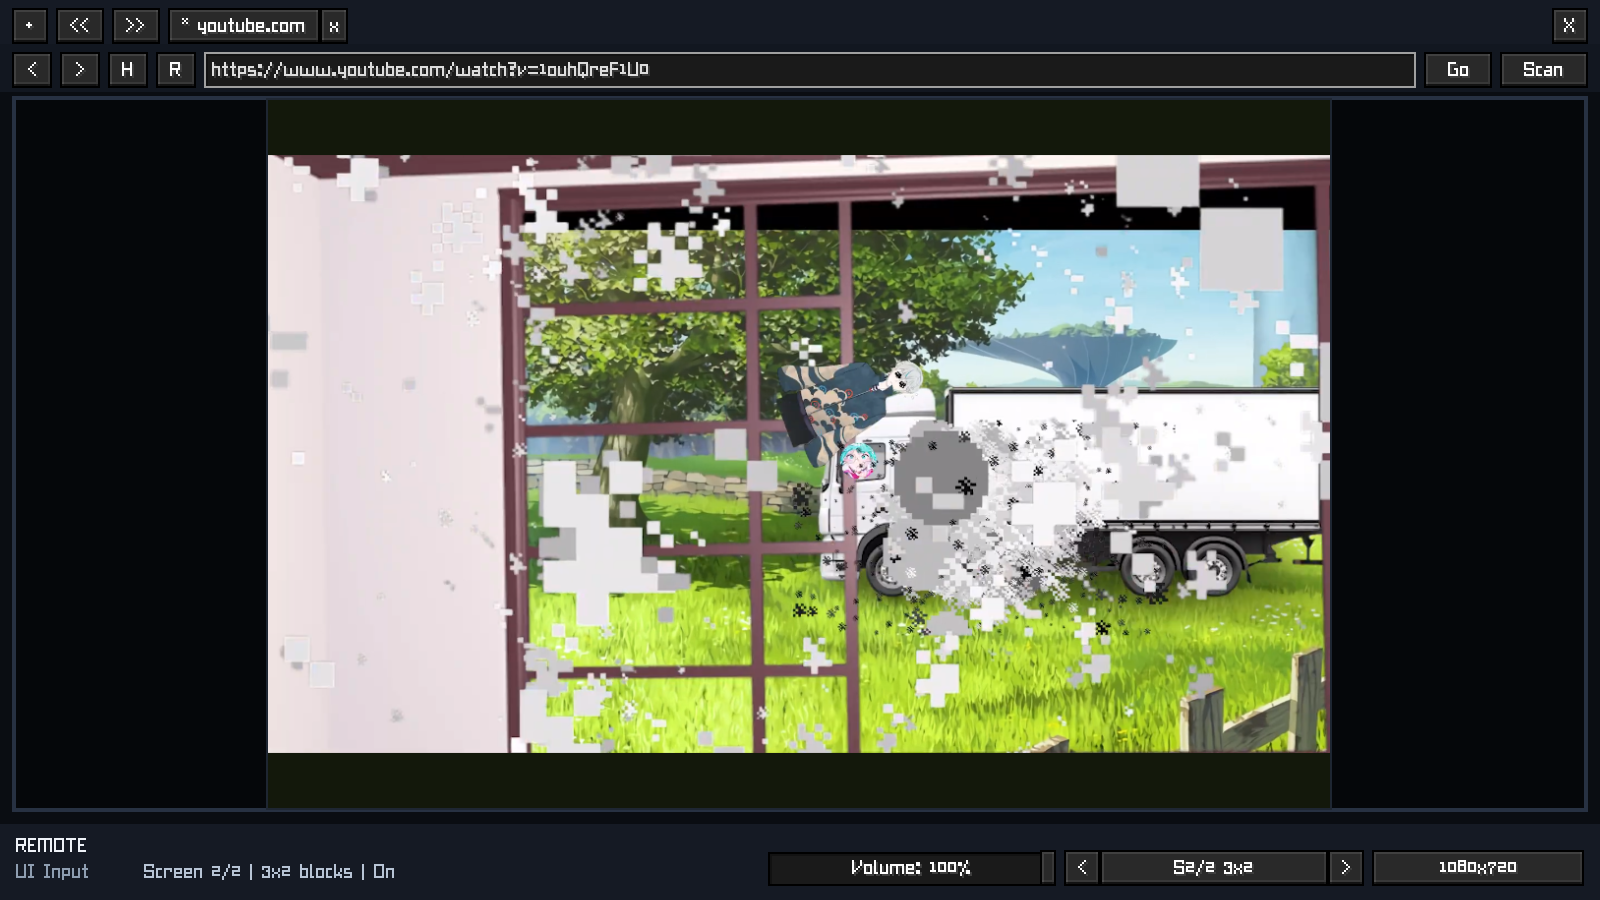Click the Scan button
Viewport: 1600px width, 900px height.
point(1543,69)
